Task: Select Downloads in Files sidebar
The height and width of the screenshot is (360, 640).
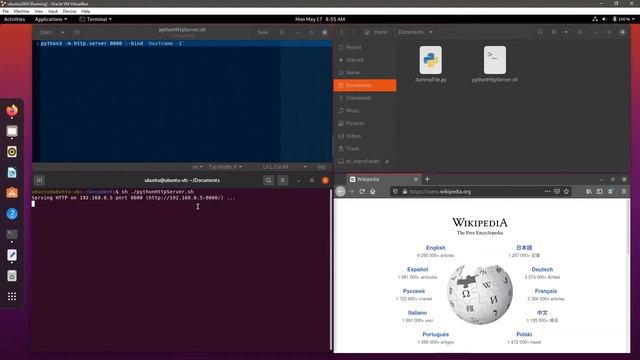Action: [365, 98]
